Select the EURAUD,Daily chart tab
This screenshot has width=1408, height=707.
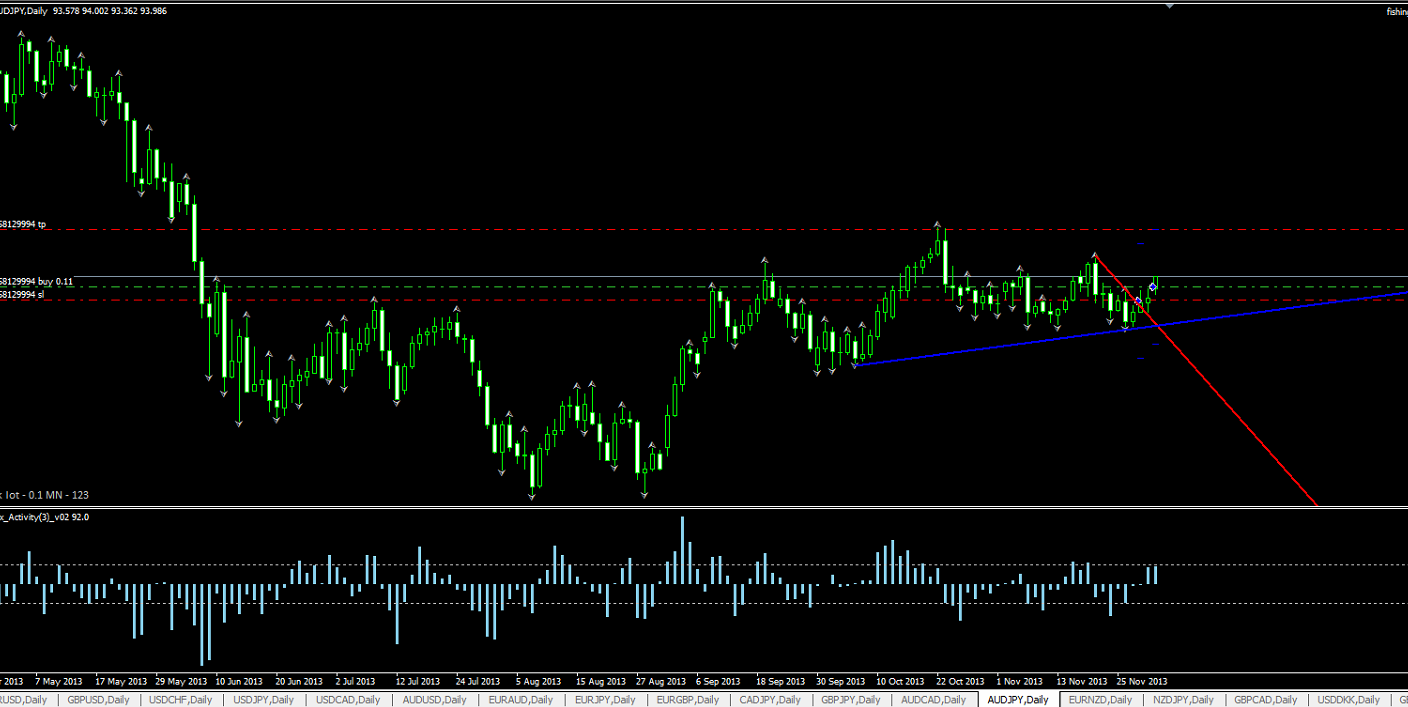(x=520, y=700)
